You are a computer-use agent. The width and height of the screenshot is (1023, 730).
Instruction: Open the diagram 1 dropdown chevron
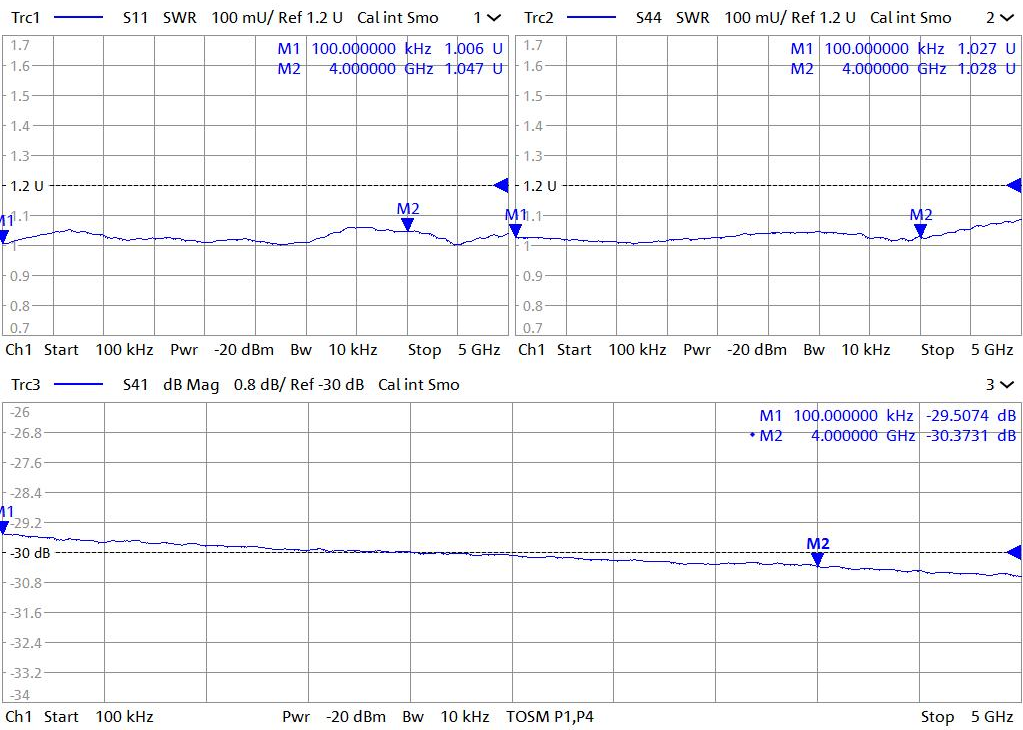point(494,18)
